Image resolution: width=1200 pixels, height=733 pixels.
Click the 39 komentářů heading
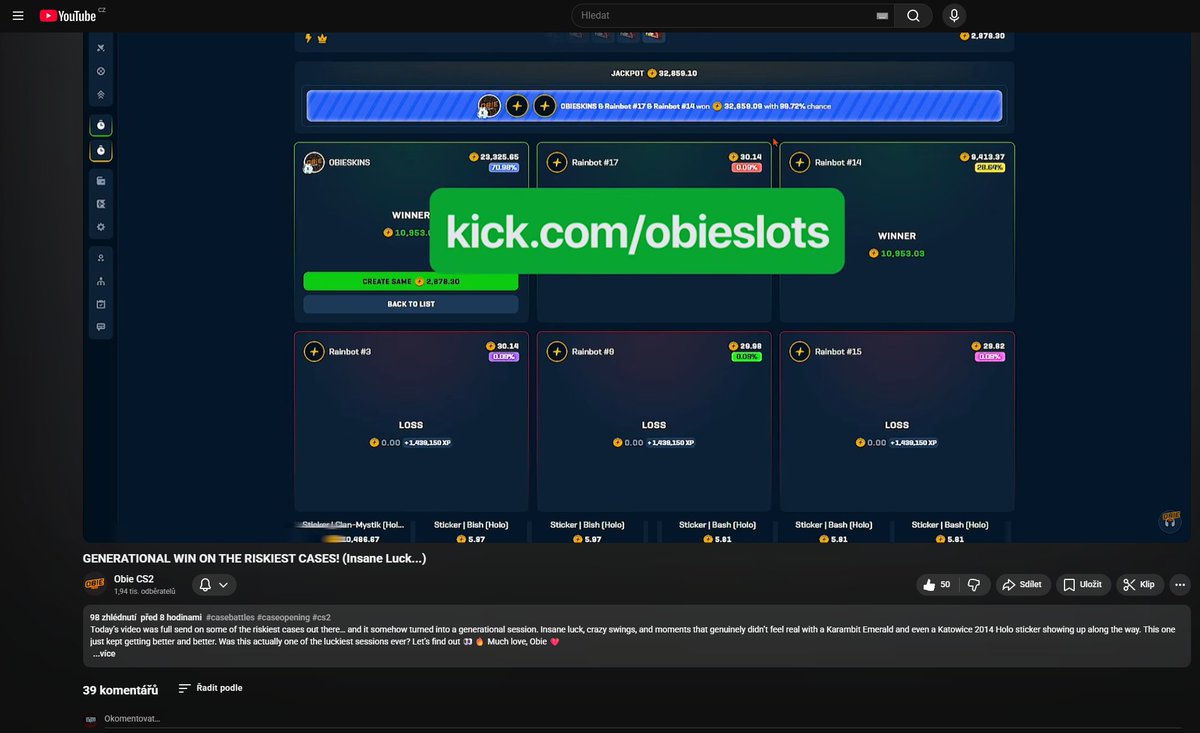[x=121, y=690]
